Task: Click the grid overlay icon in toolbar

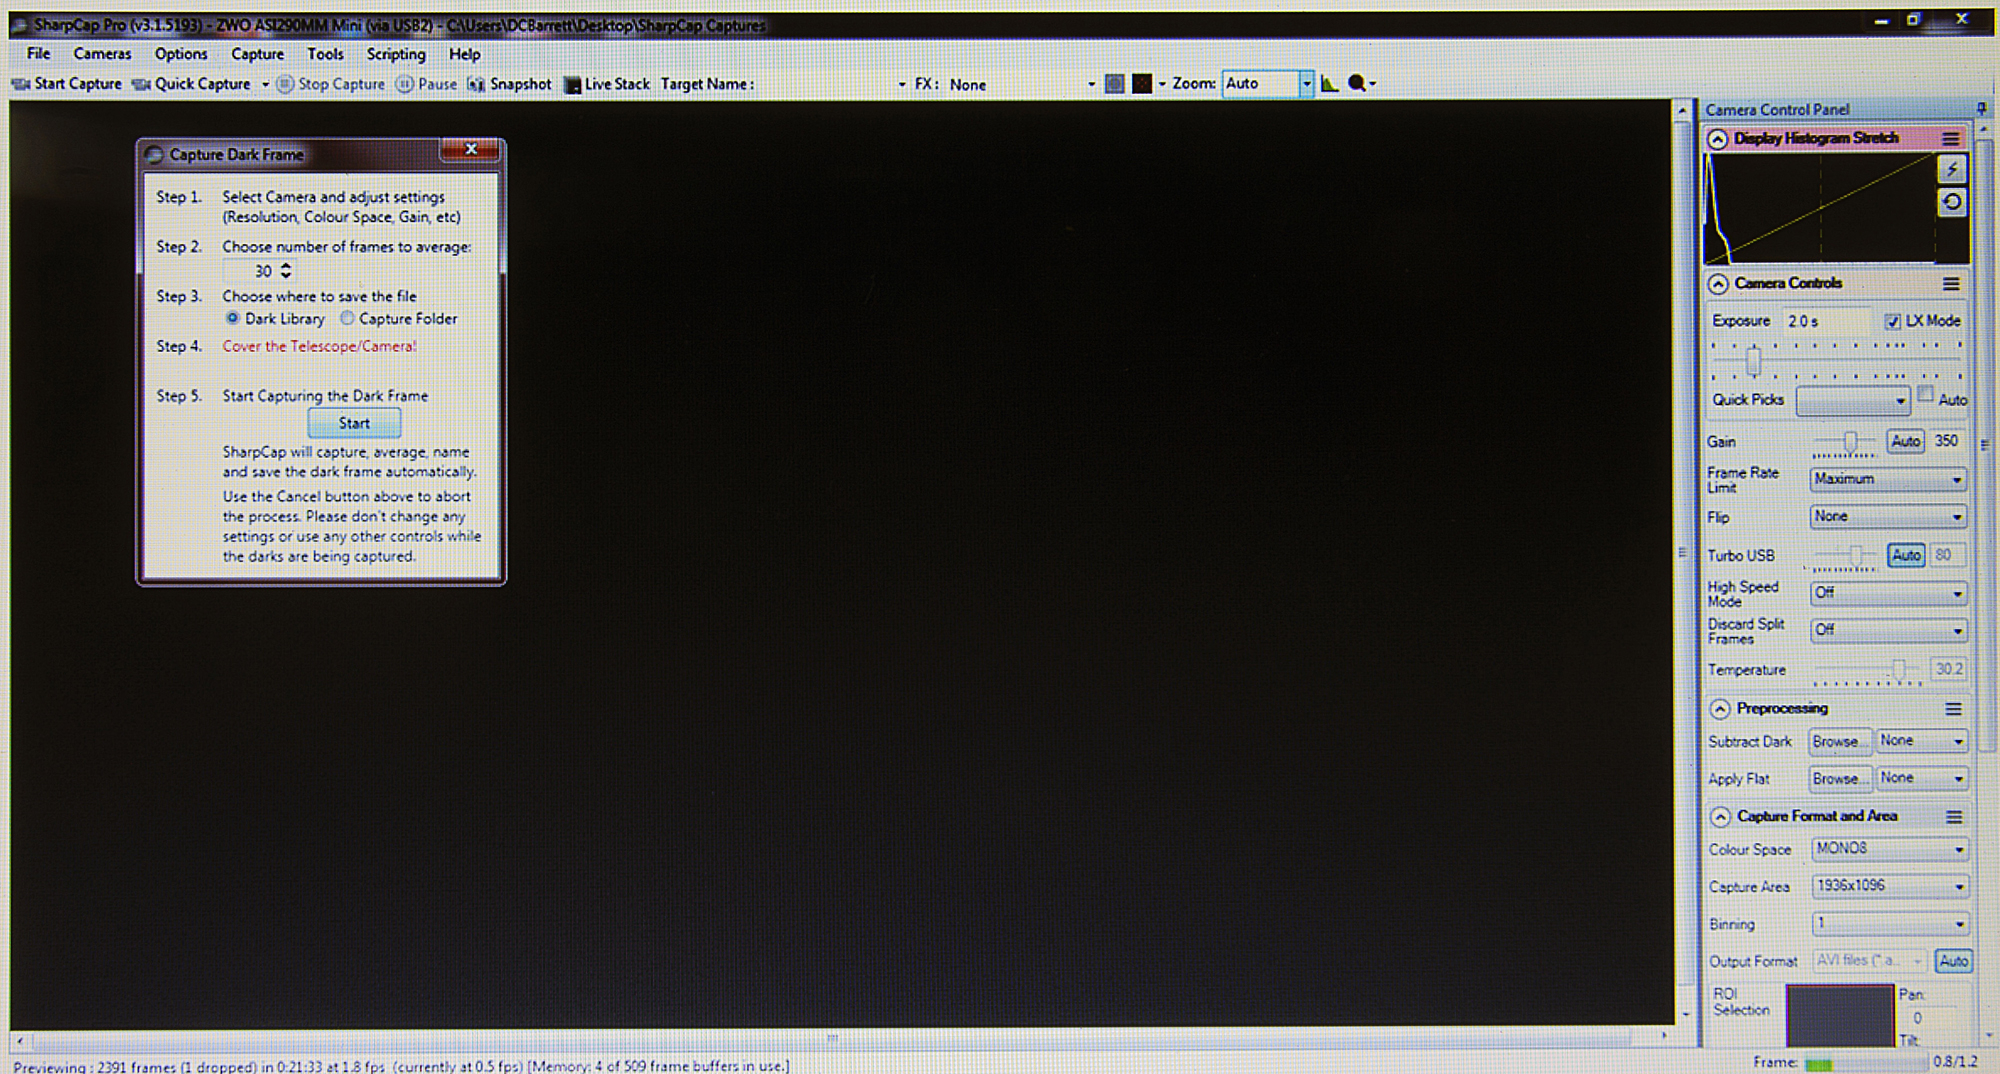Action: click(x=1114, y=84)
